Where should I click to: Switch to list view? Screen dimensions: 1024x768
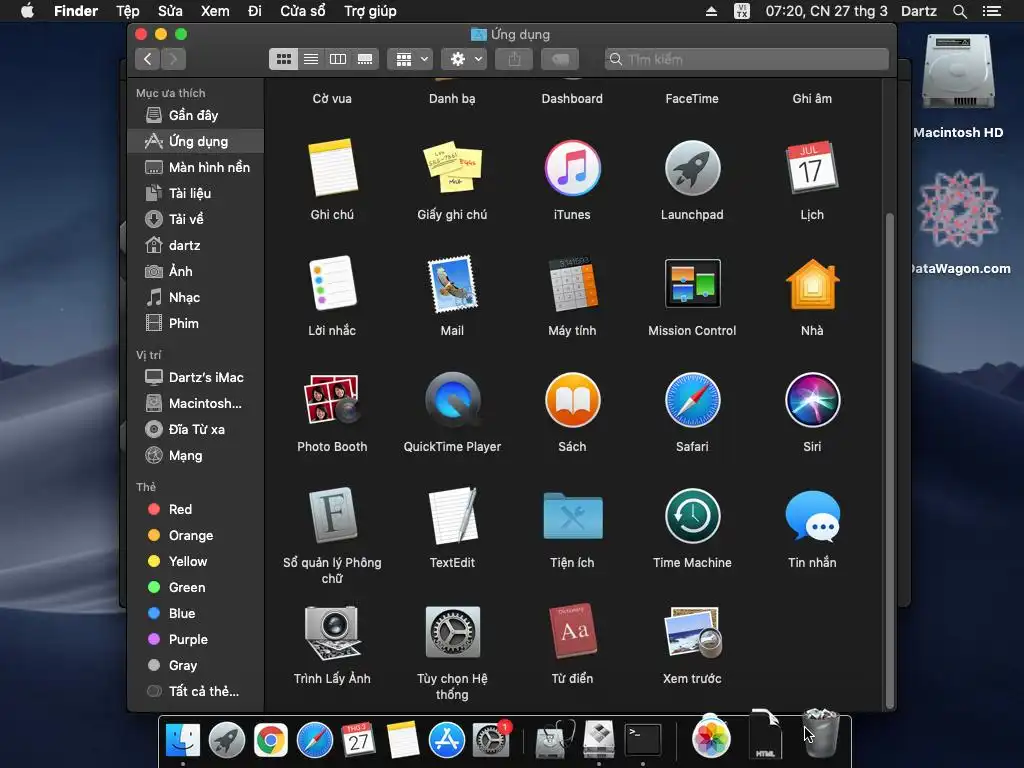point(311,59)
